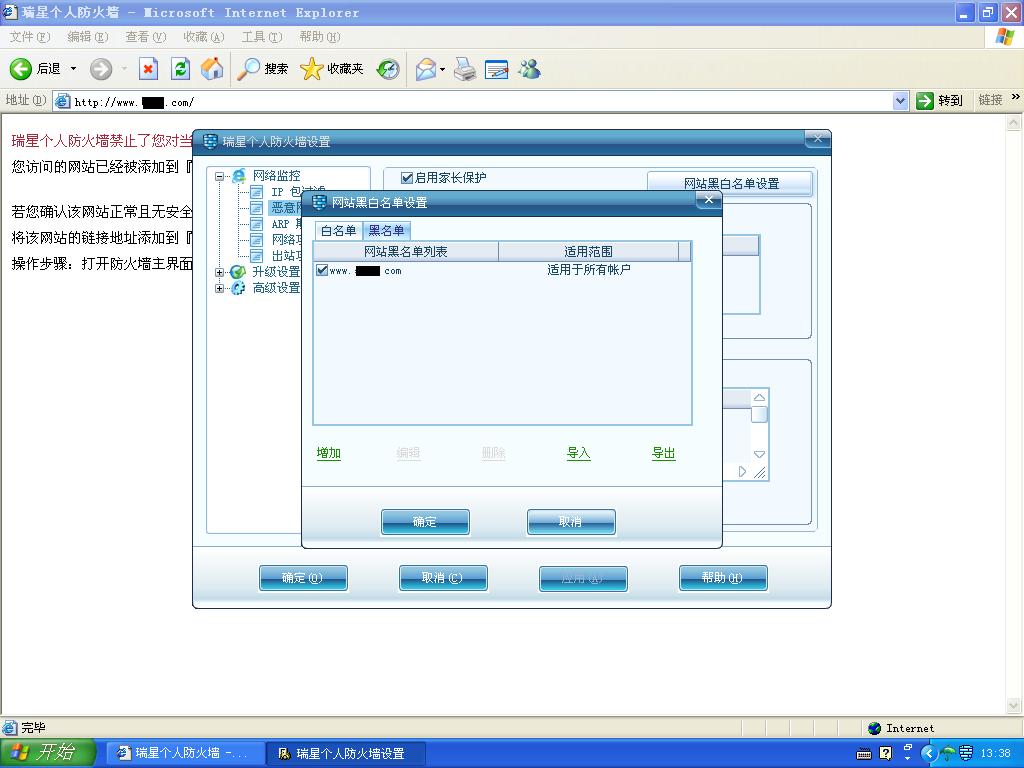Select the 升级设置 tree item
This screenshot has width=1024, height=768.
(276, 272)
